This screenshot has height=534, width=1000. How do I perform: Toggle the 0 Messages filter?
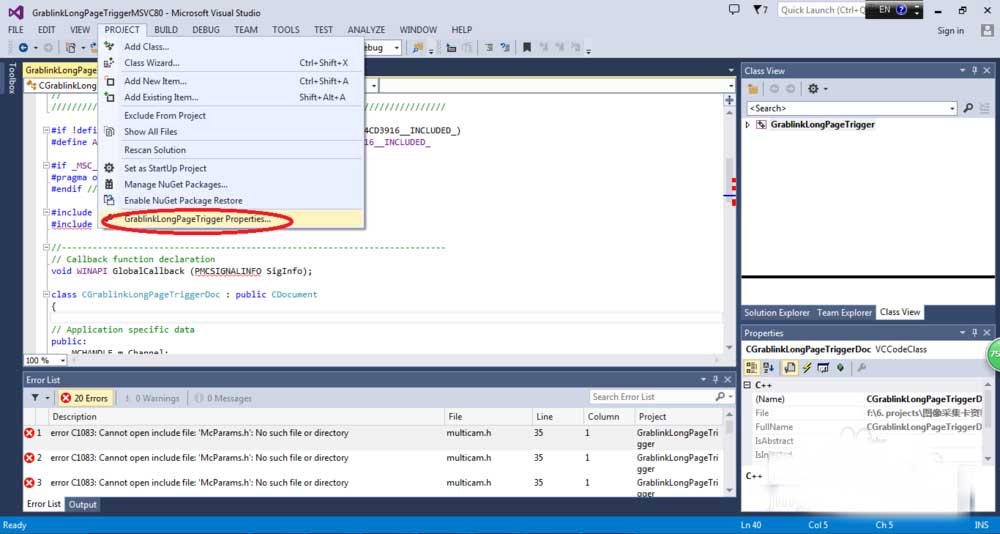coord(223,398)
